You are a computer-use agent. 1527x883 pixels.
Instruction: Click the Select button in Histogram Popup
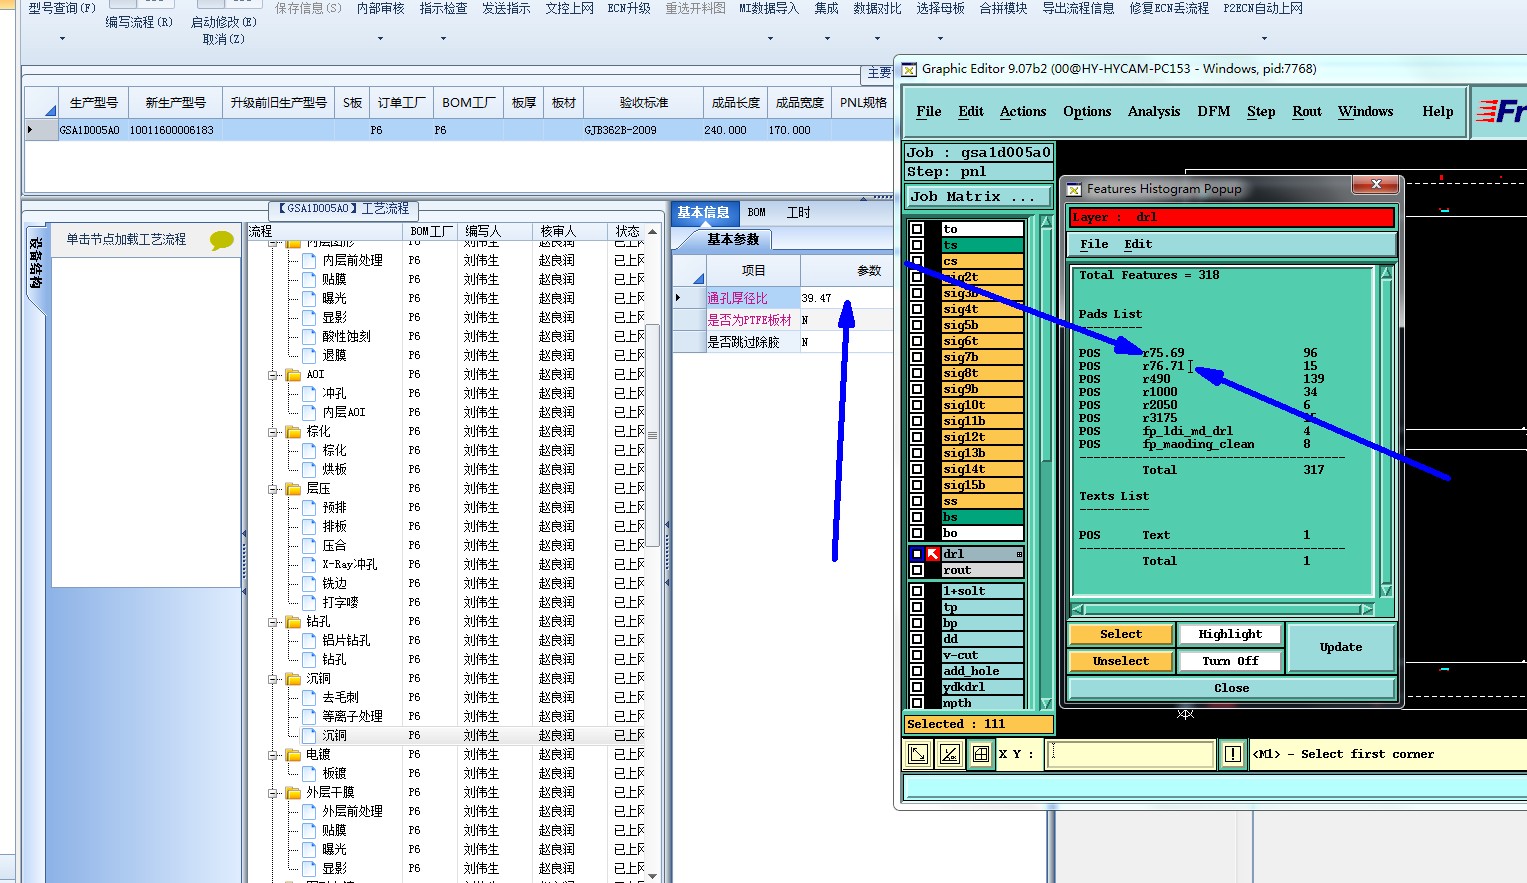coord(1120,634)
